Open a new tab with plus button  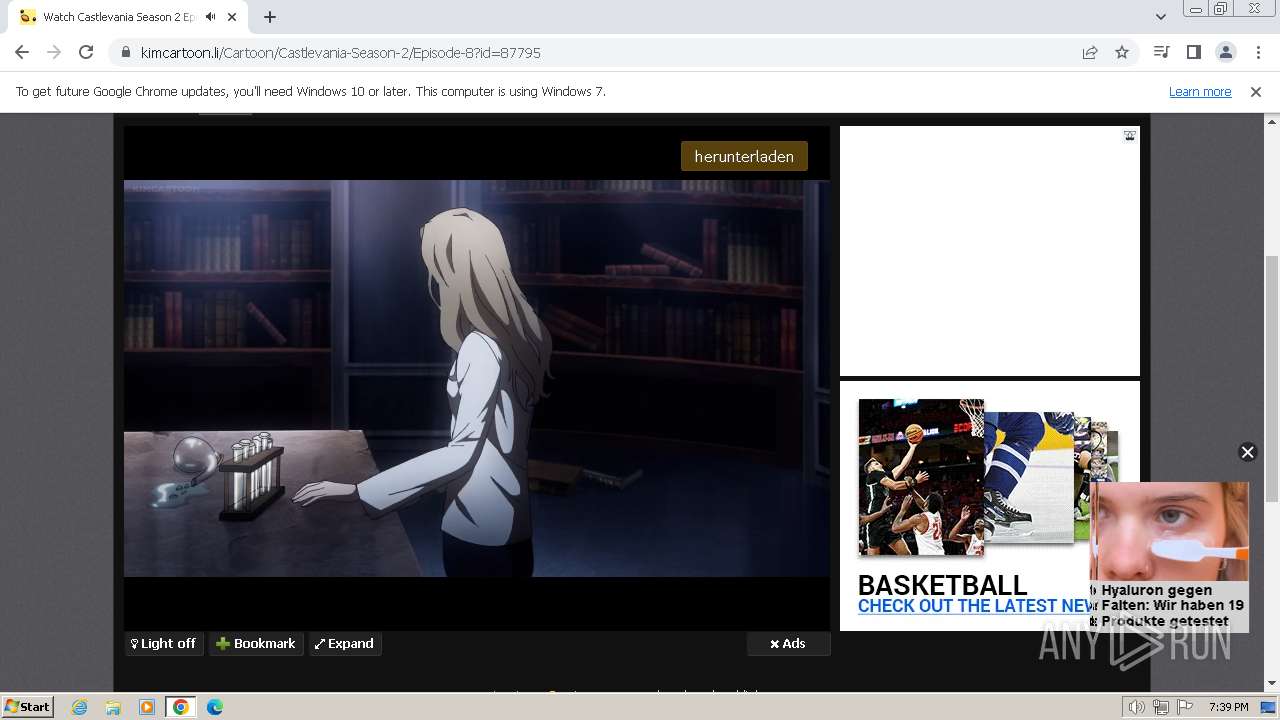coord(270,17)
